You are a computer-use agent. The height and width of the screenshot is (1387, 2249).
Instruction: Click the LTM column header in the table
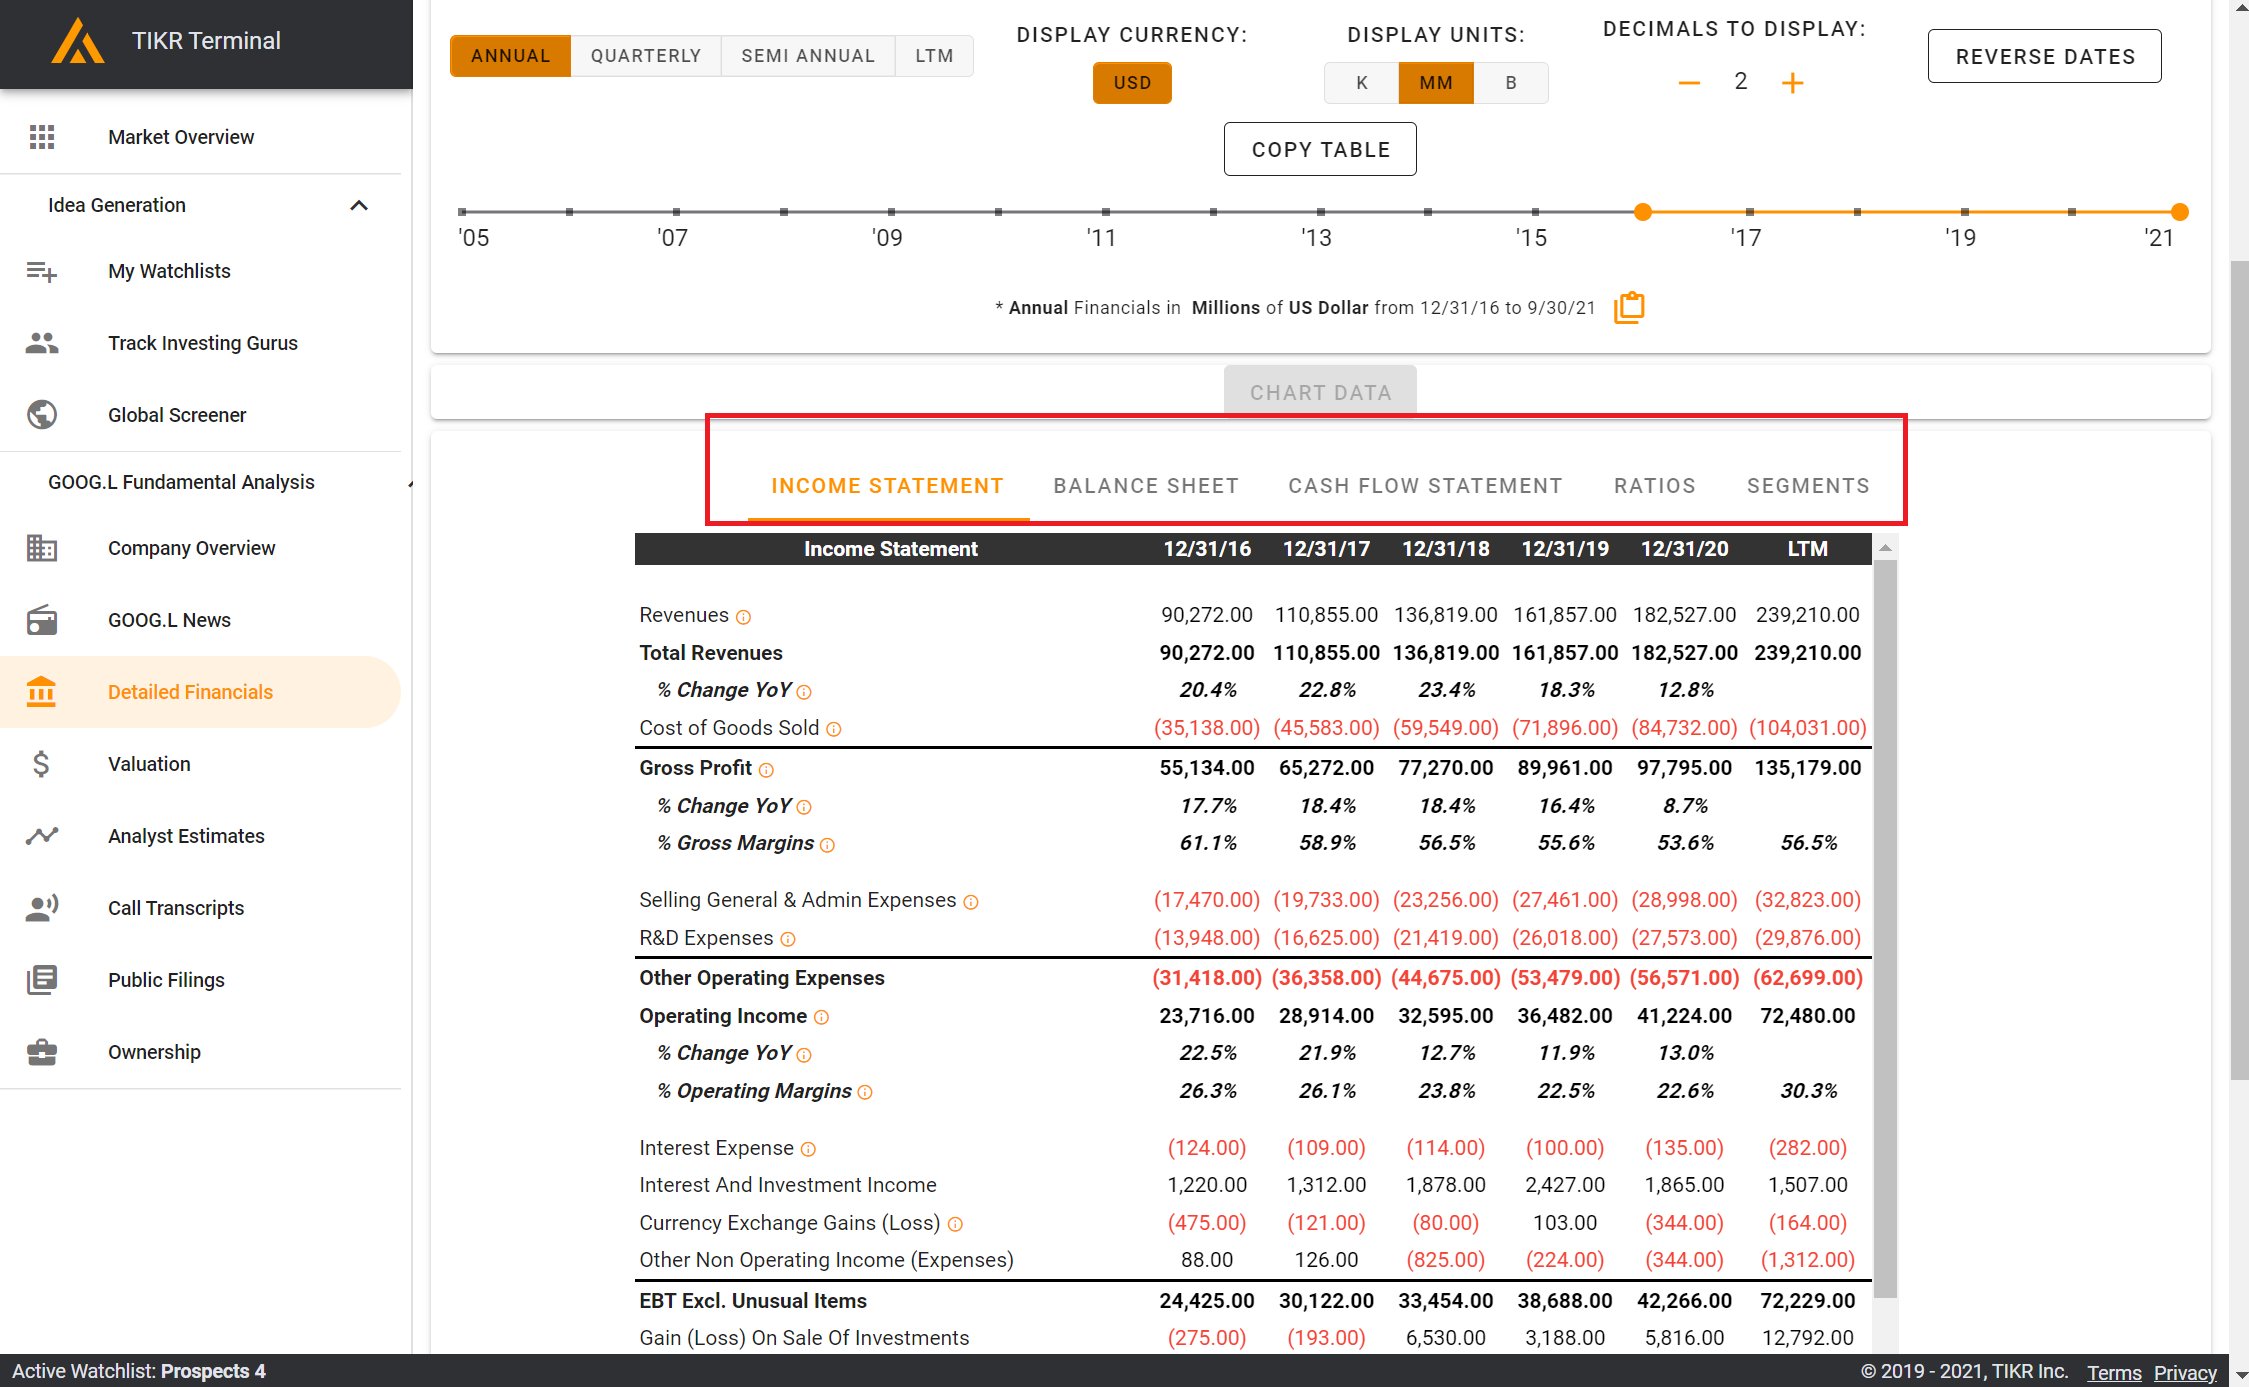click(x=1808, y=549)
